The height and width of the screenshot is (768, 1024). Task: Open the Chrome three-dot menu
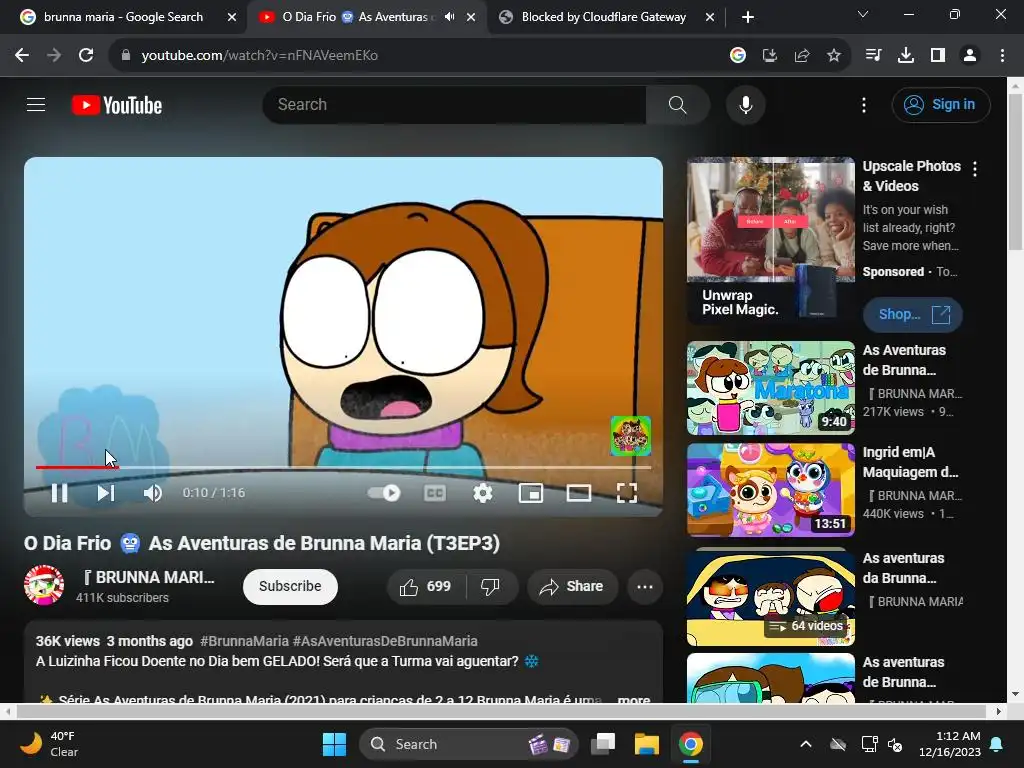(1002, 56)
